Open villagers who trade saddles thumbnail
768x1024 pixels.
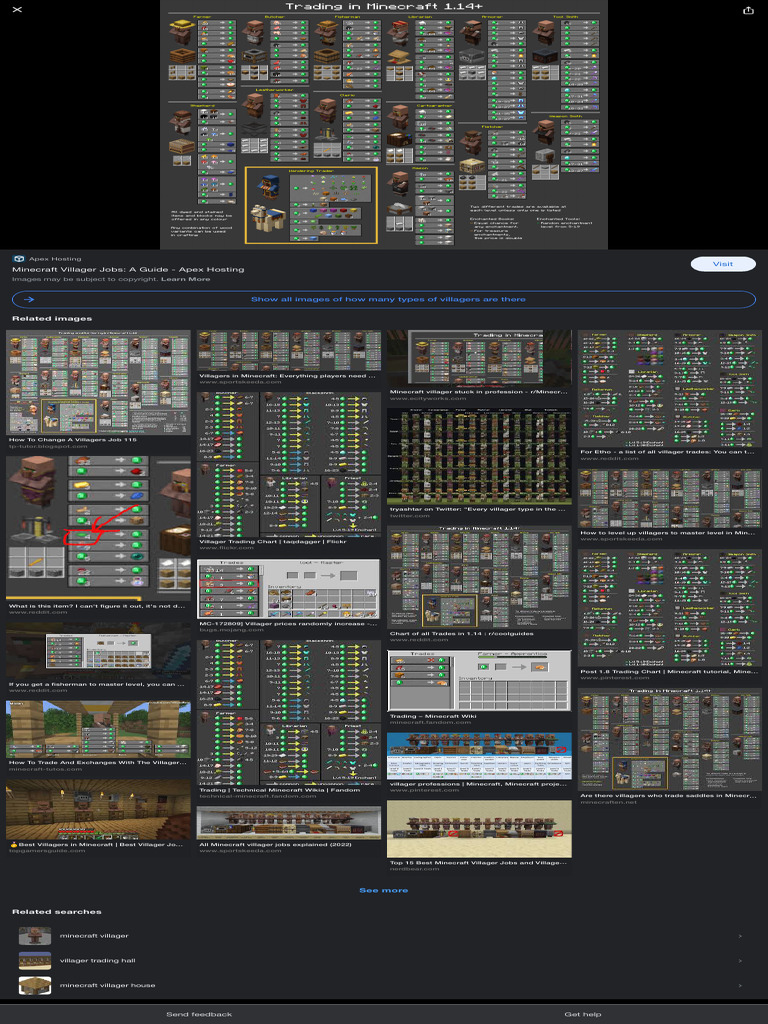[669, 739]
